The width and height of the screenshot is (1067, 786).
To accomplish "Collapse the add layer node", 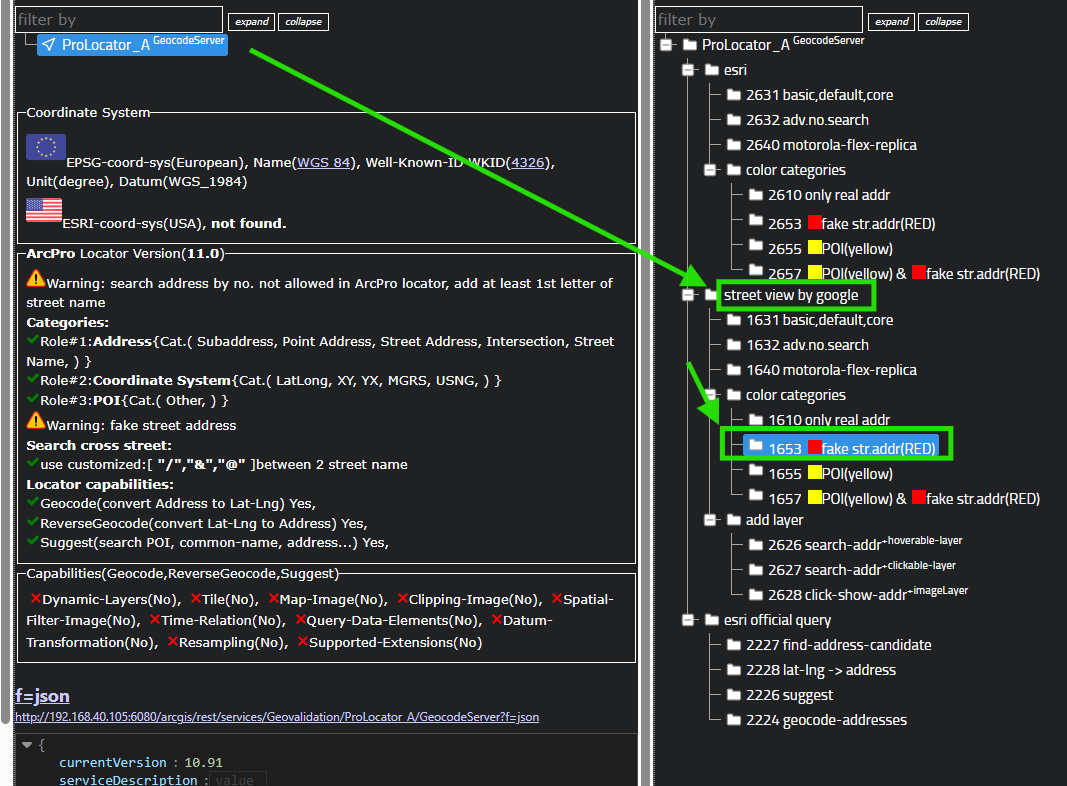I will 709,520.
